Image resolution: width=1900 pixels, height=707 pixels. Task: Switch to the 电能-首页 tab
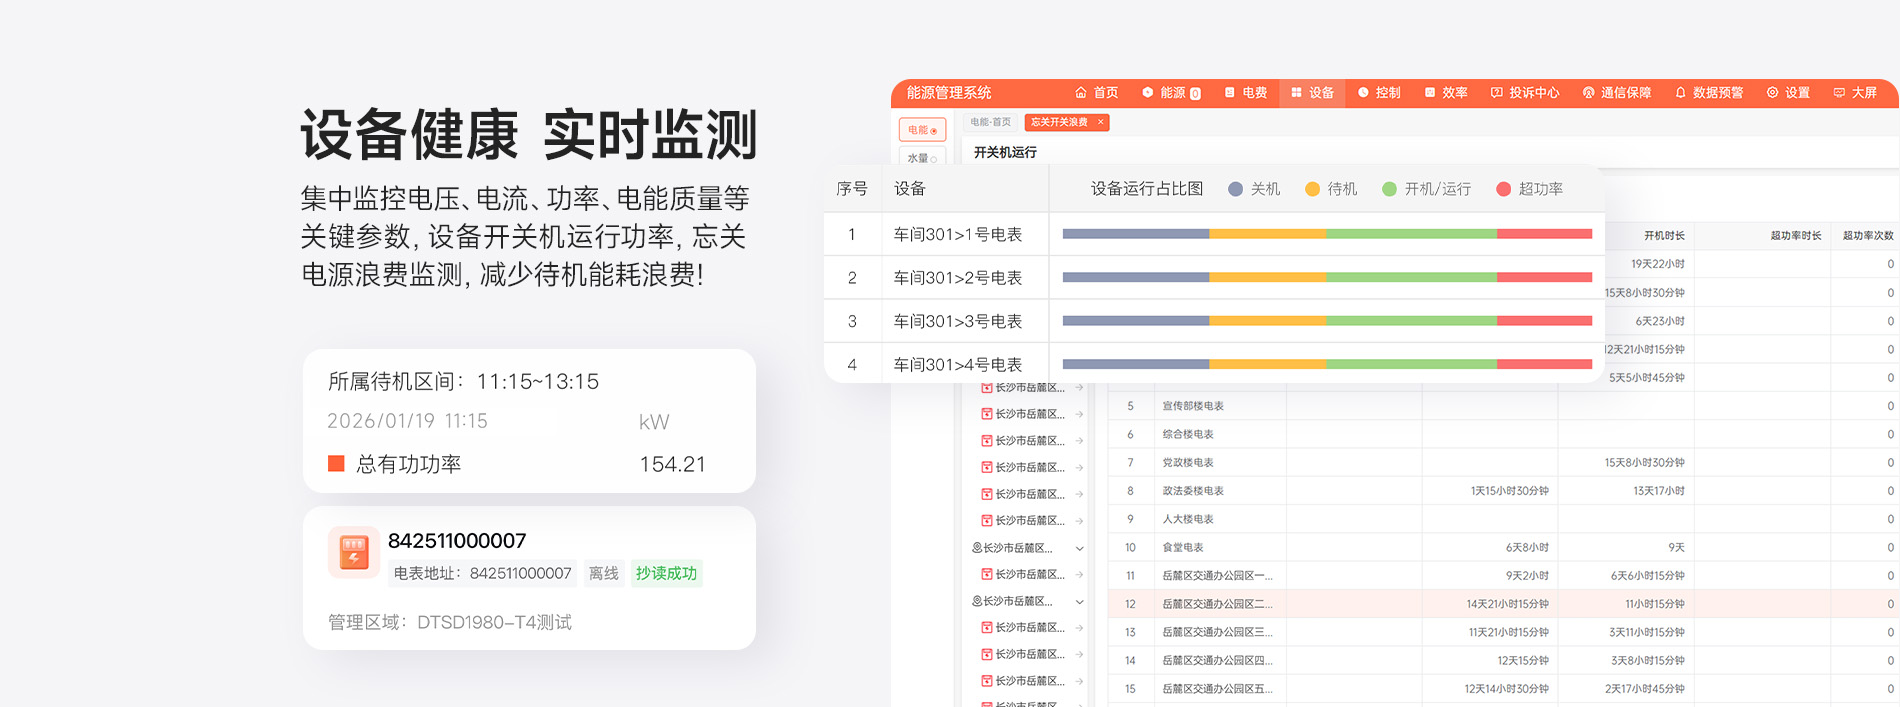coord(990,122)
